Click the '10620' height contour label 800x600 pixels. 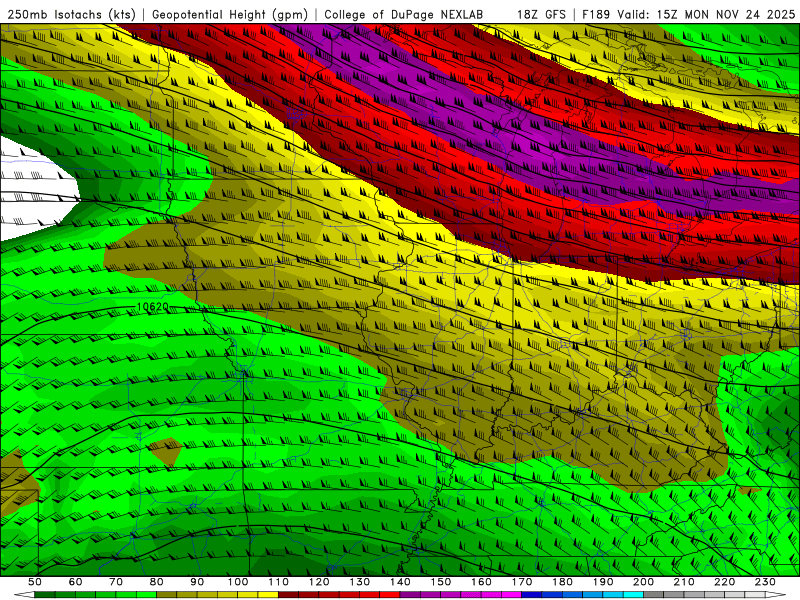pos(153,307)
